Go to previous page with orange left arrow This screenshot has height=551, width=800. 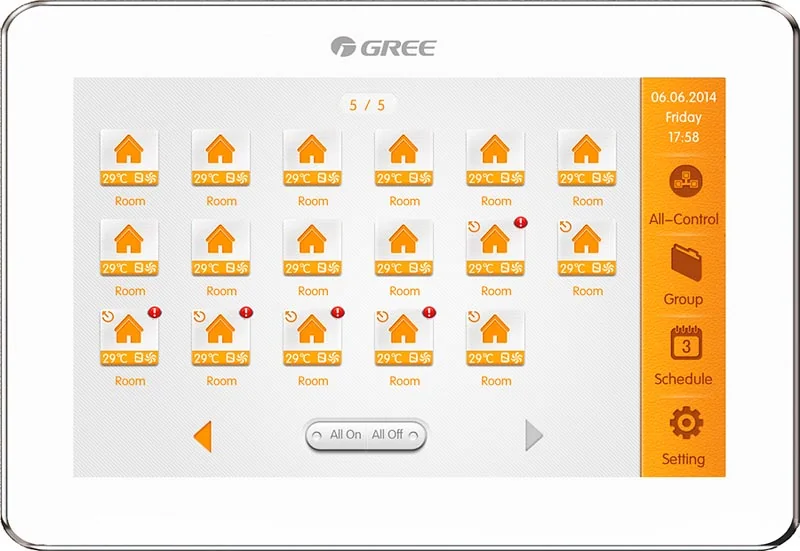pos(202,435)
